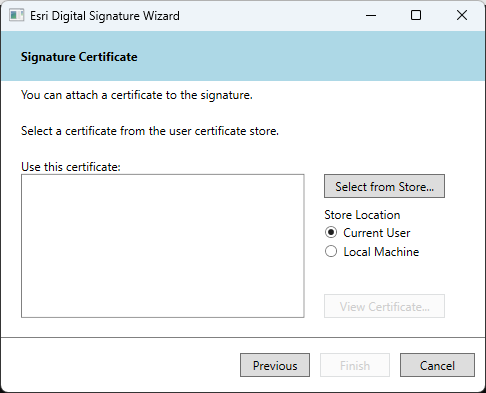
Task: Close the wizard window with X
Action: coord(462,15)
